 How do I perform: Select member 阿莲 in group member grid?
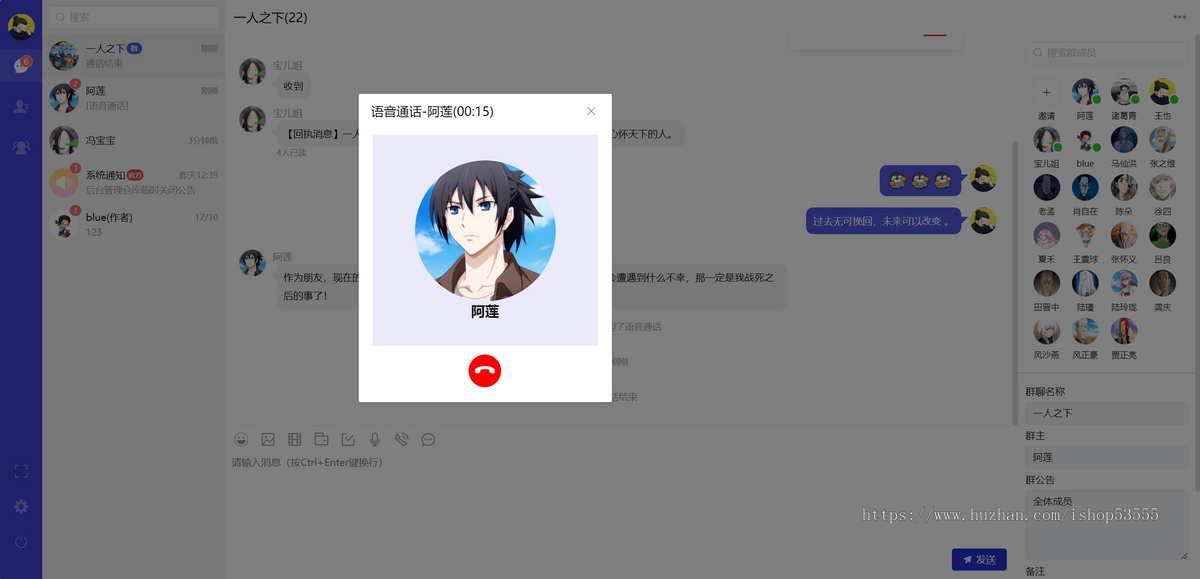(1085, 92)
